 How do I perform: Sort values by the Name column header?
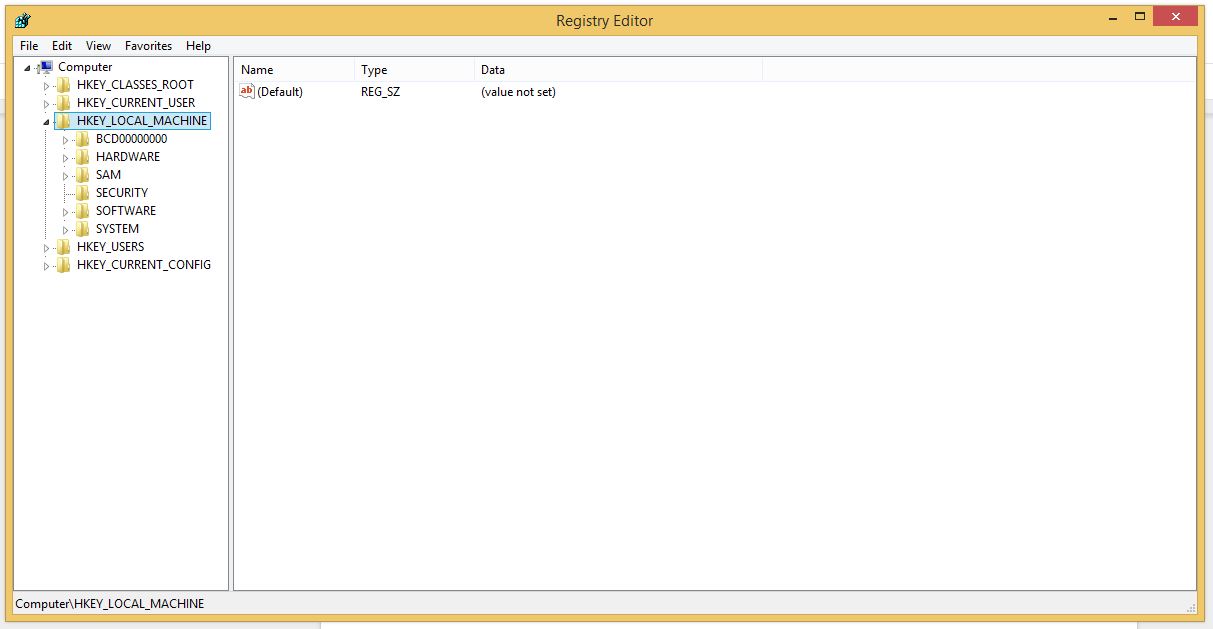tap(294, 70)
